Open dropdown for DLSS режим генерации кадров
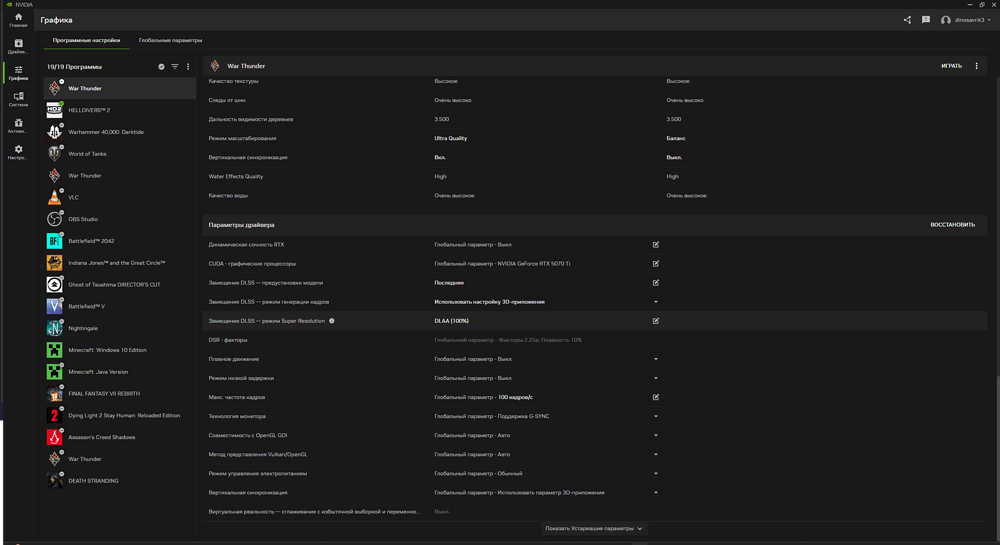1000x545 pixels. click(x=656, y=302)
